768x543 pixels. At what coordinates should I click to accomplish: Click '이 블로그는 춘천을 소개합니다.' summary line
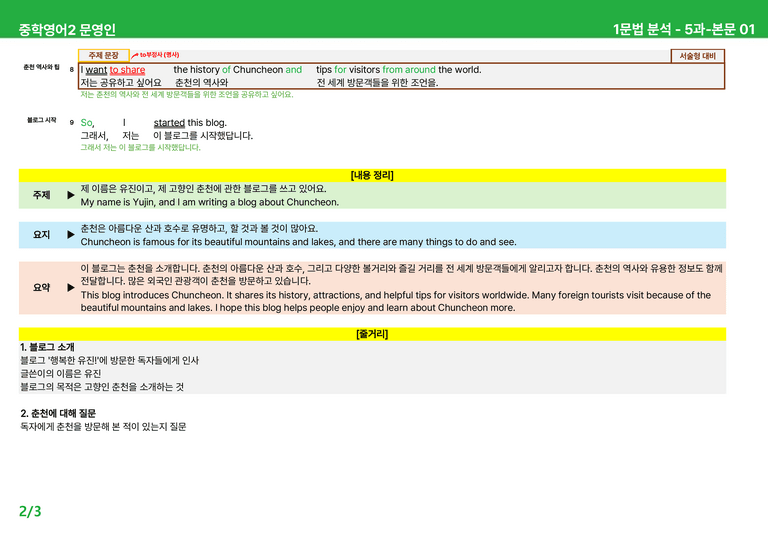[x=402, y=268]
